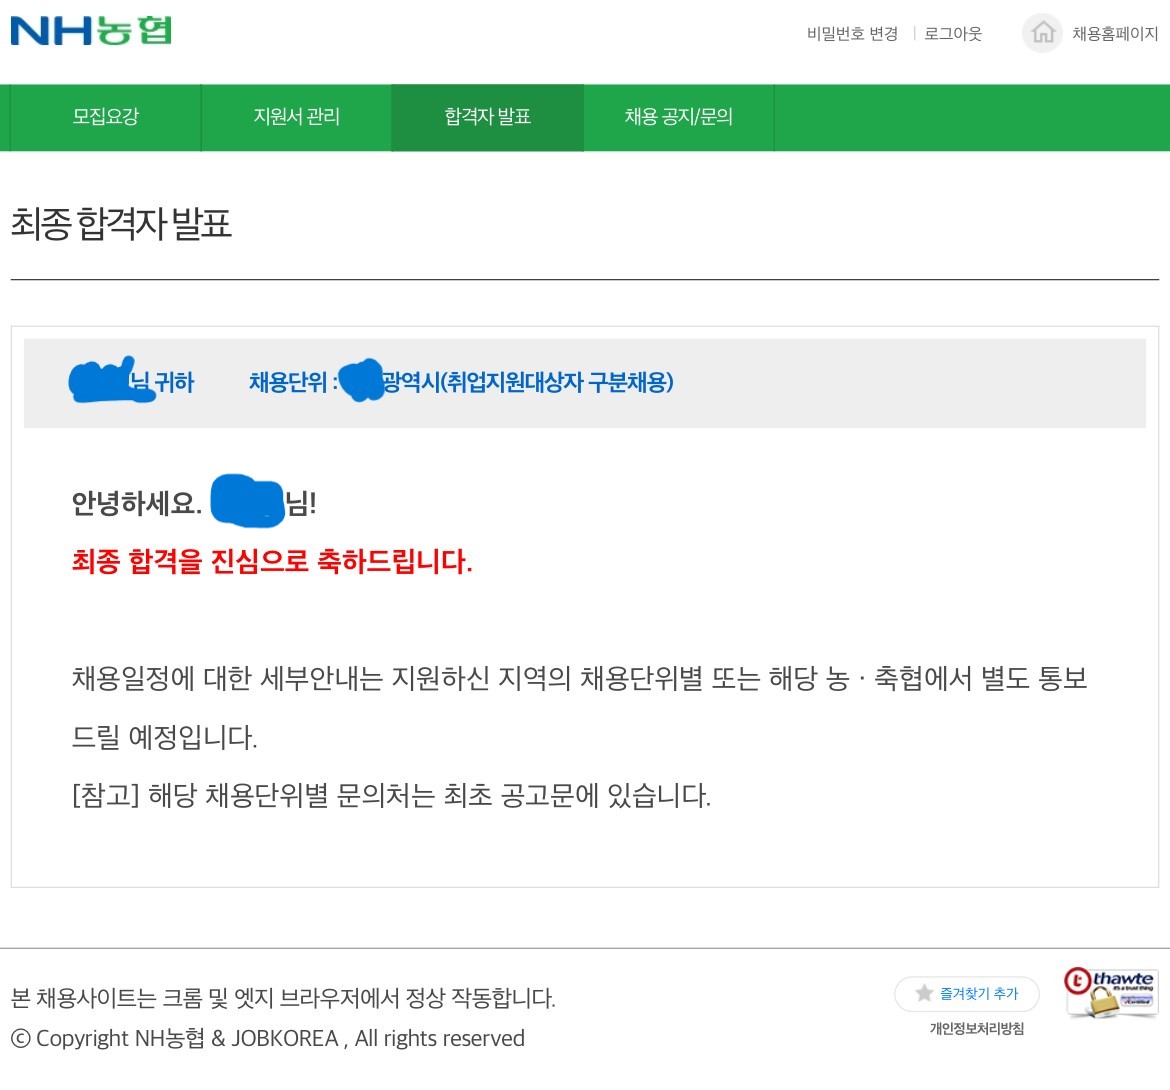Go to 채용홈페이지 text link

[x=1114, y=34]
